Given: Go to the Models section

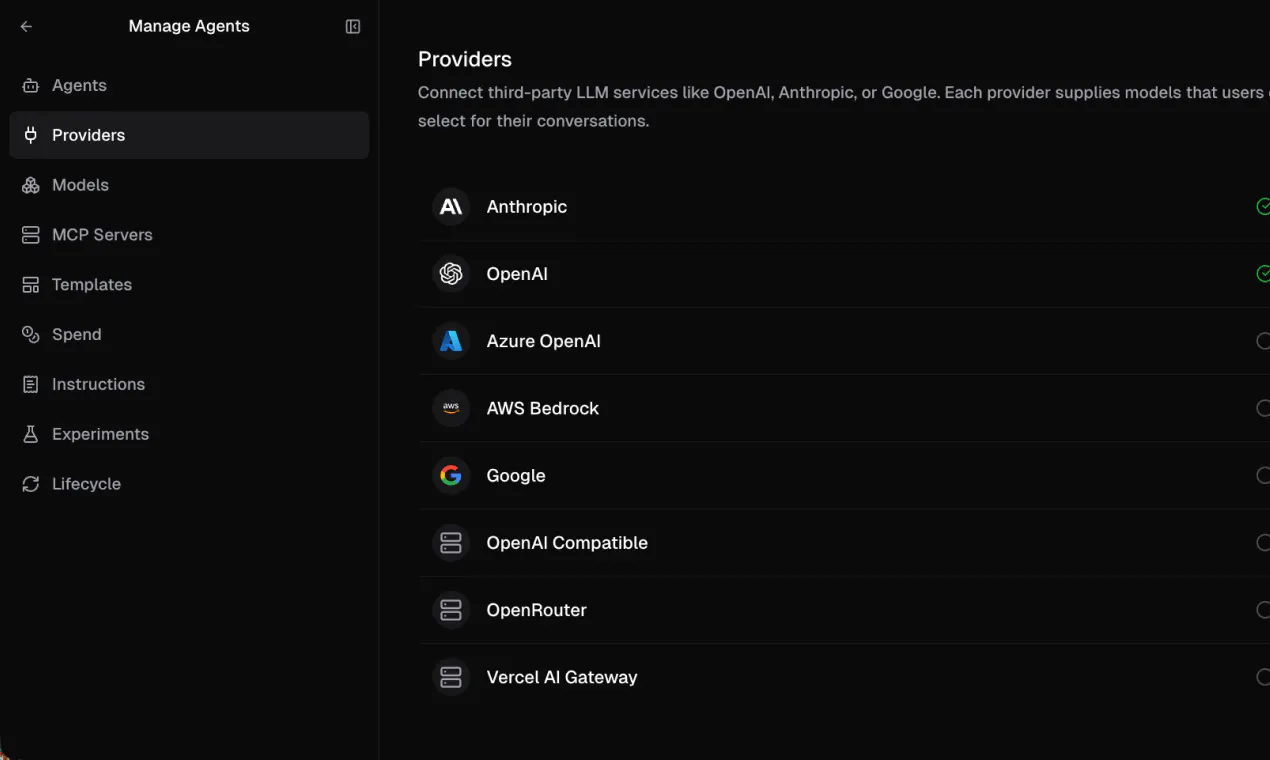Looking at the screenshot, I should coord(189,185).
